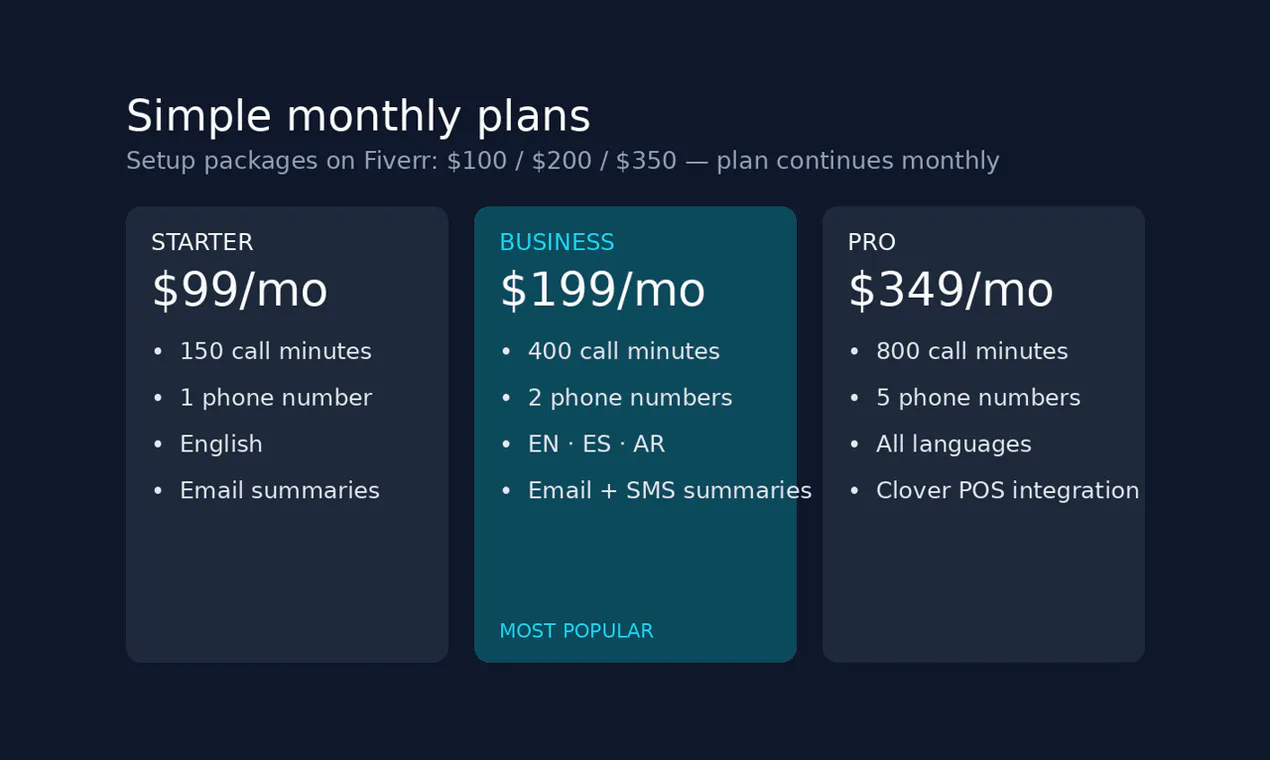Screen dimensions: 1270x760
Task: Click Email summaries in the Starter plan
Action: pos(279,491)
